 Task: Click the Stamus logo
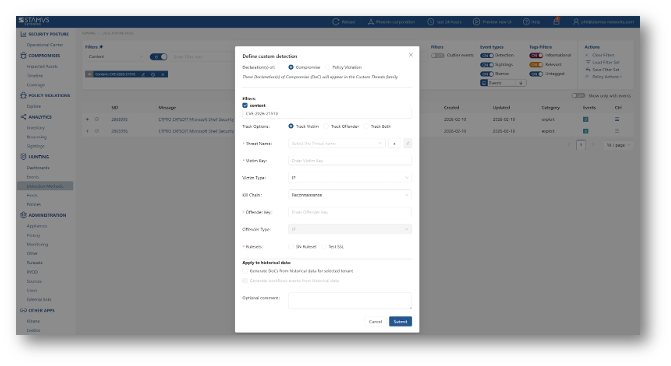point(34,21)
